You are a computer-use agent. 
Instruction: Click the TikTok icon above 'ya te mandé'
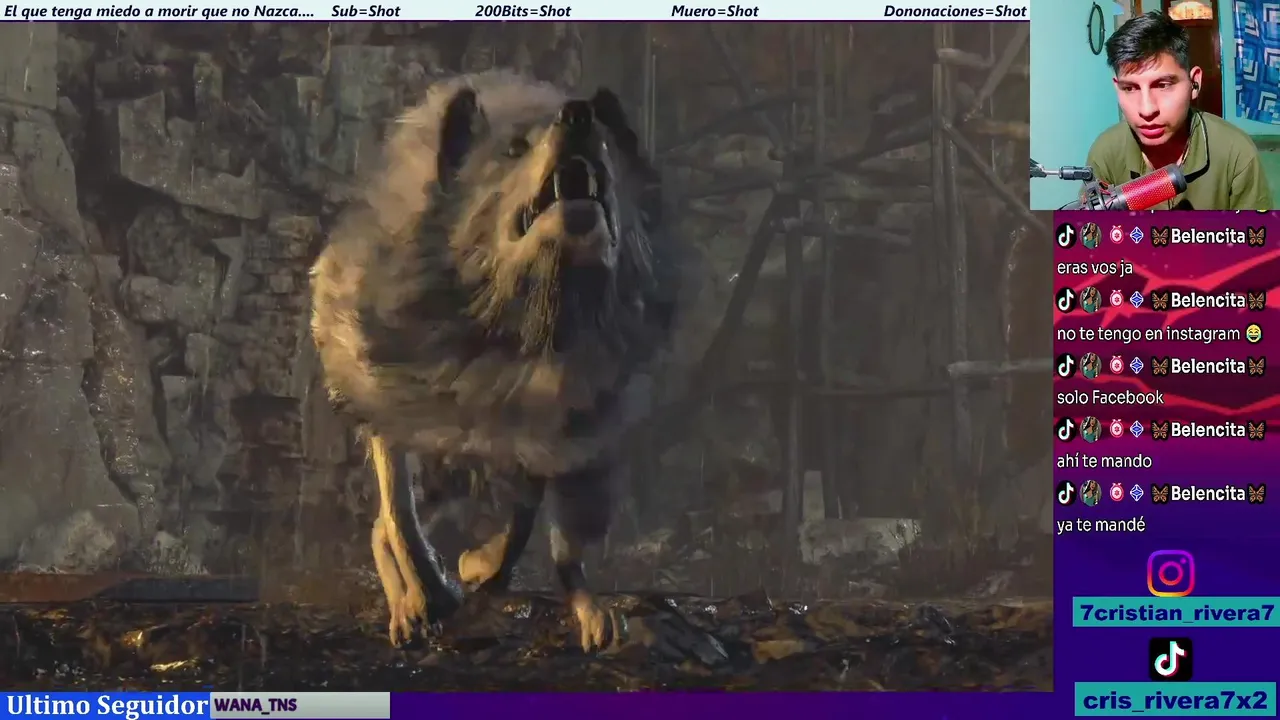(1066, 493)
